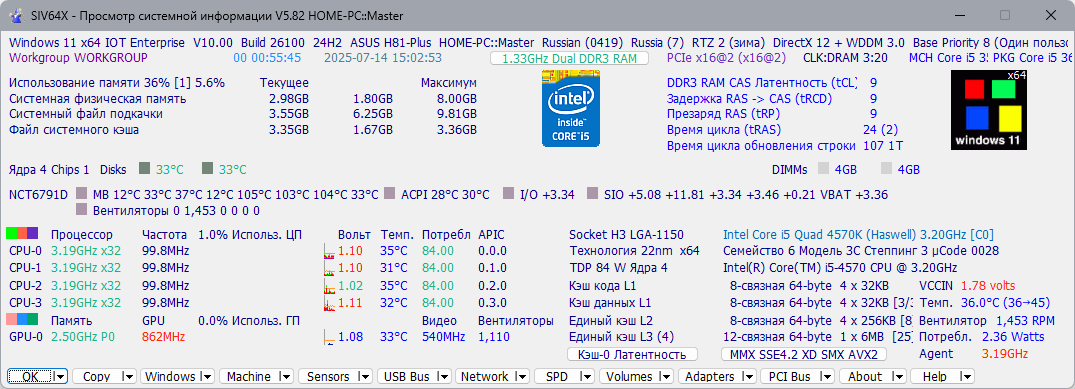Click the OK button
The image size is (1075, 389).
pyautogui.click(x=31, y=376)
